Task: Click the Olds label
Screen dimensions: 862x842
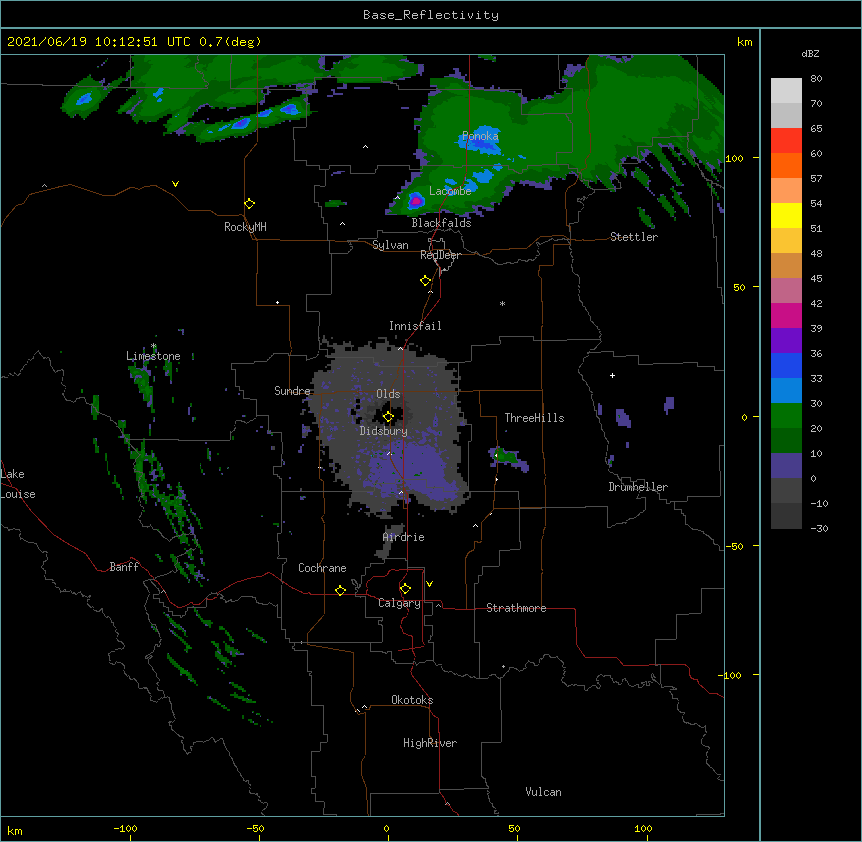Action: pos(388,394)
